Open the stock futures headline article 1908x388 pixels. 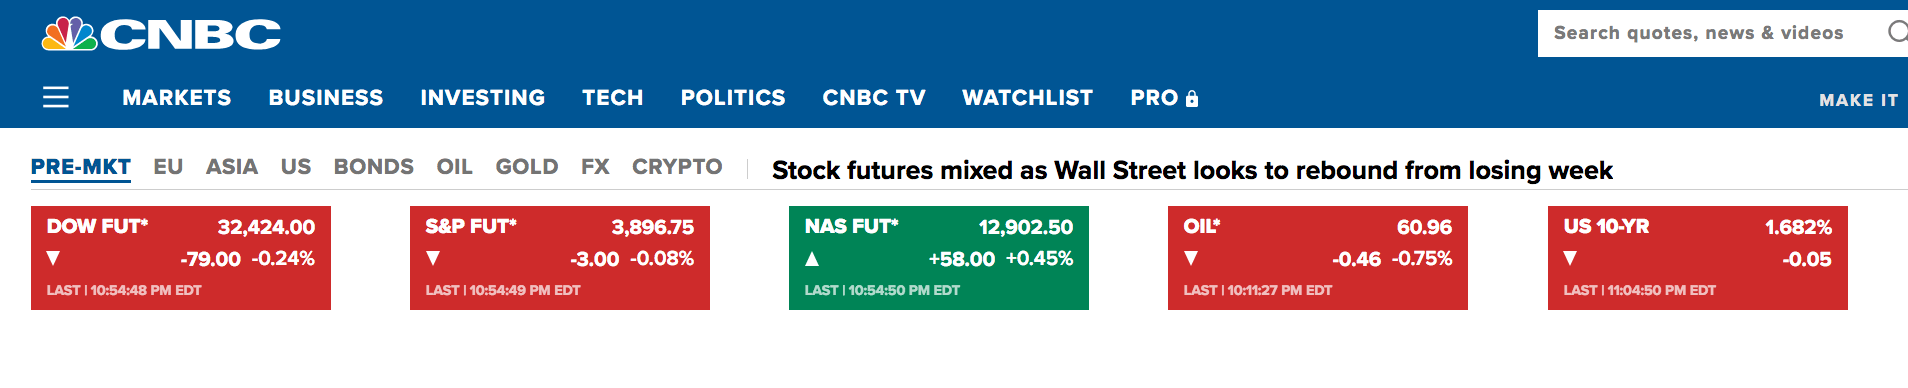[1192, 170]
